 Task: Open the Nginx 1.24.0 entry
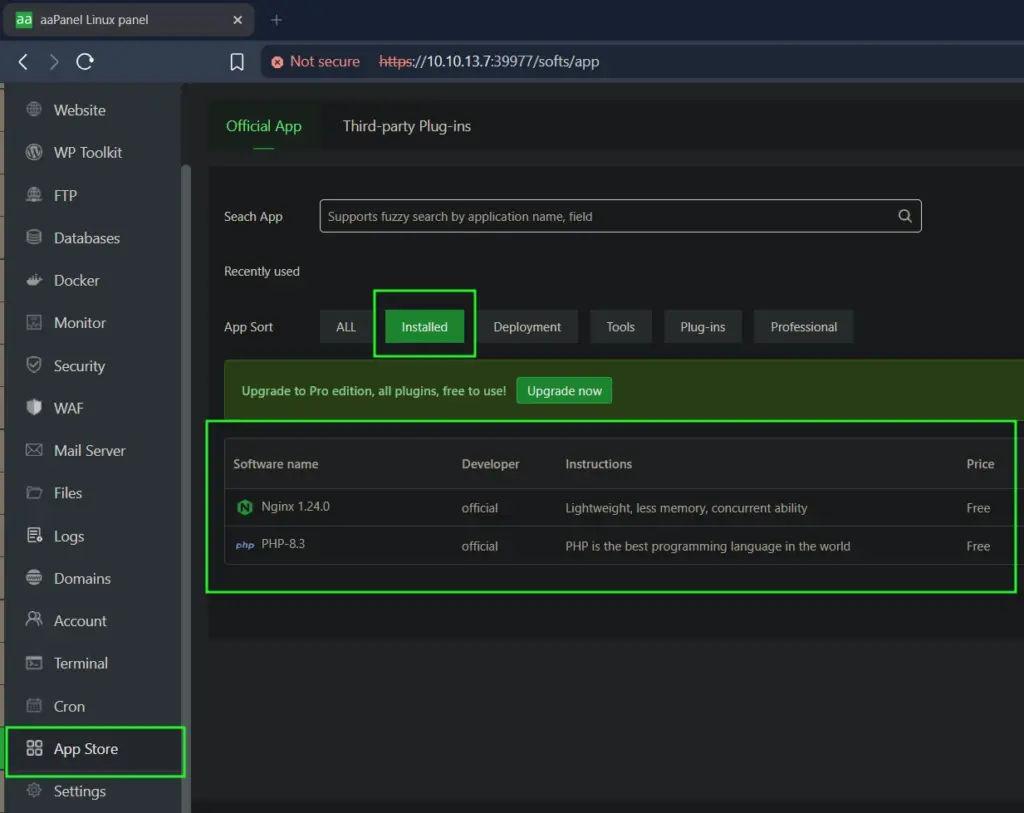coord(295,506)
